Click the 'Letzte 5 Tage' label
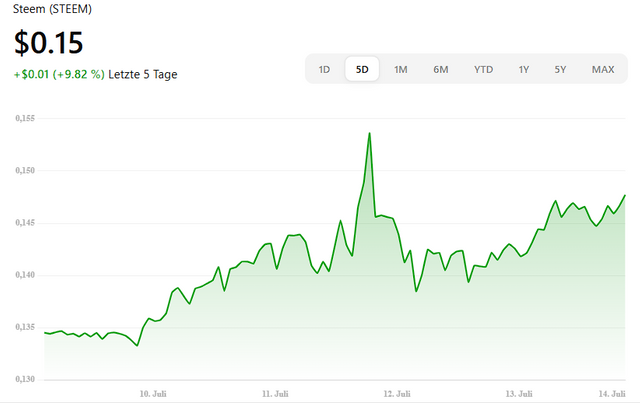This screenshot has width=640, height=403. click(x=143, y=74)
